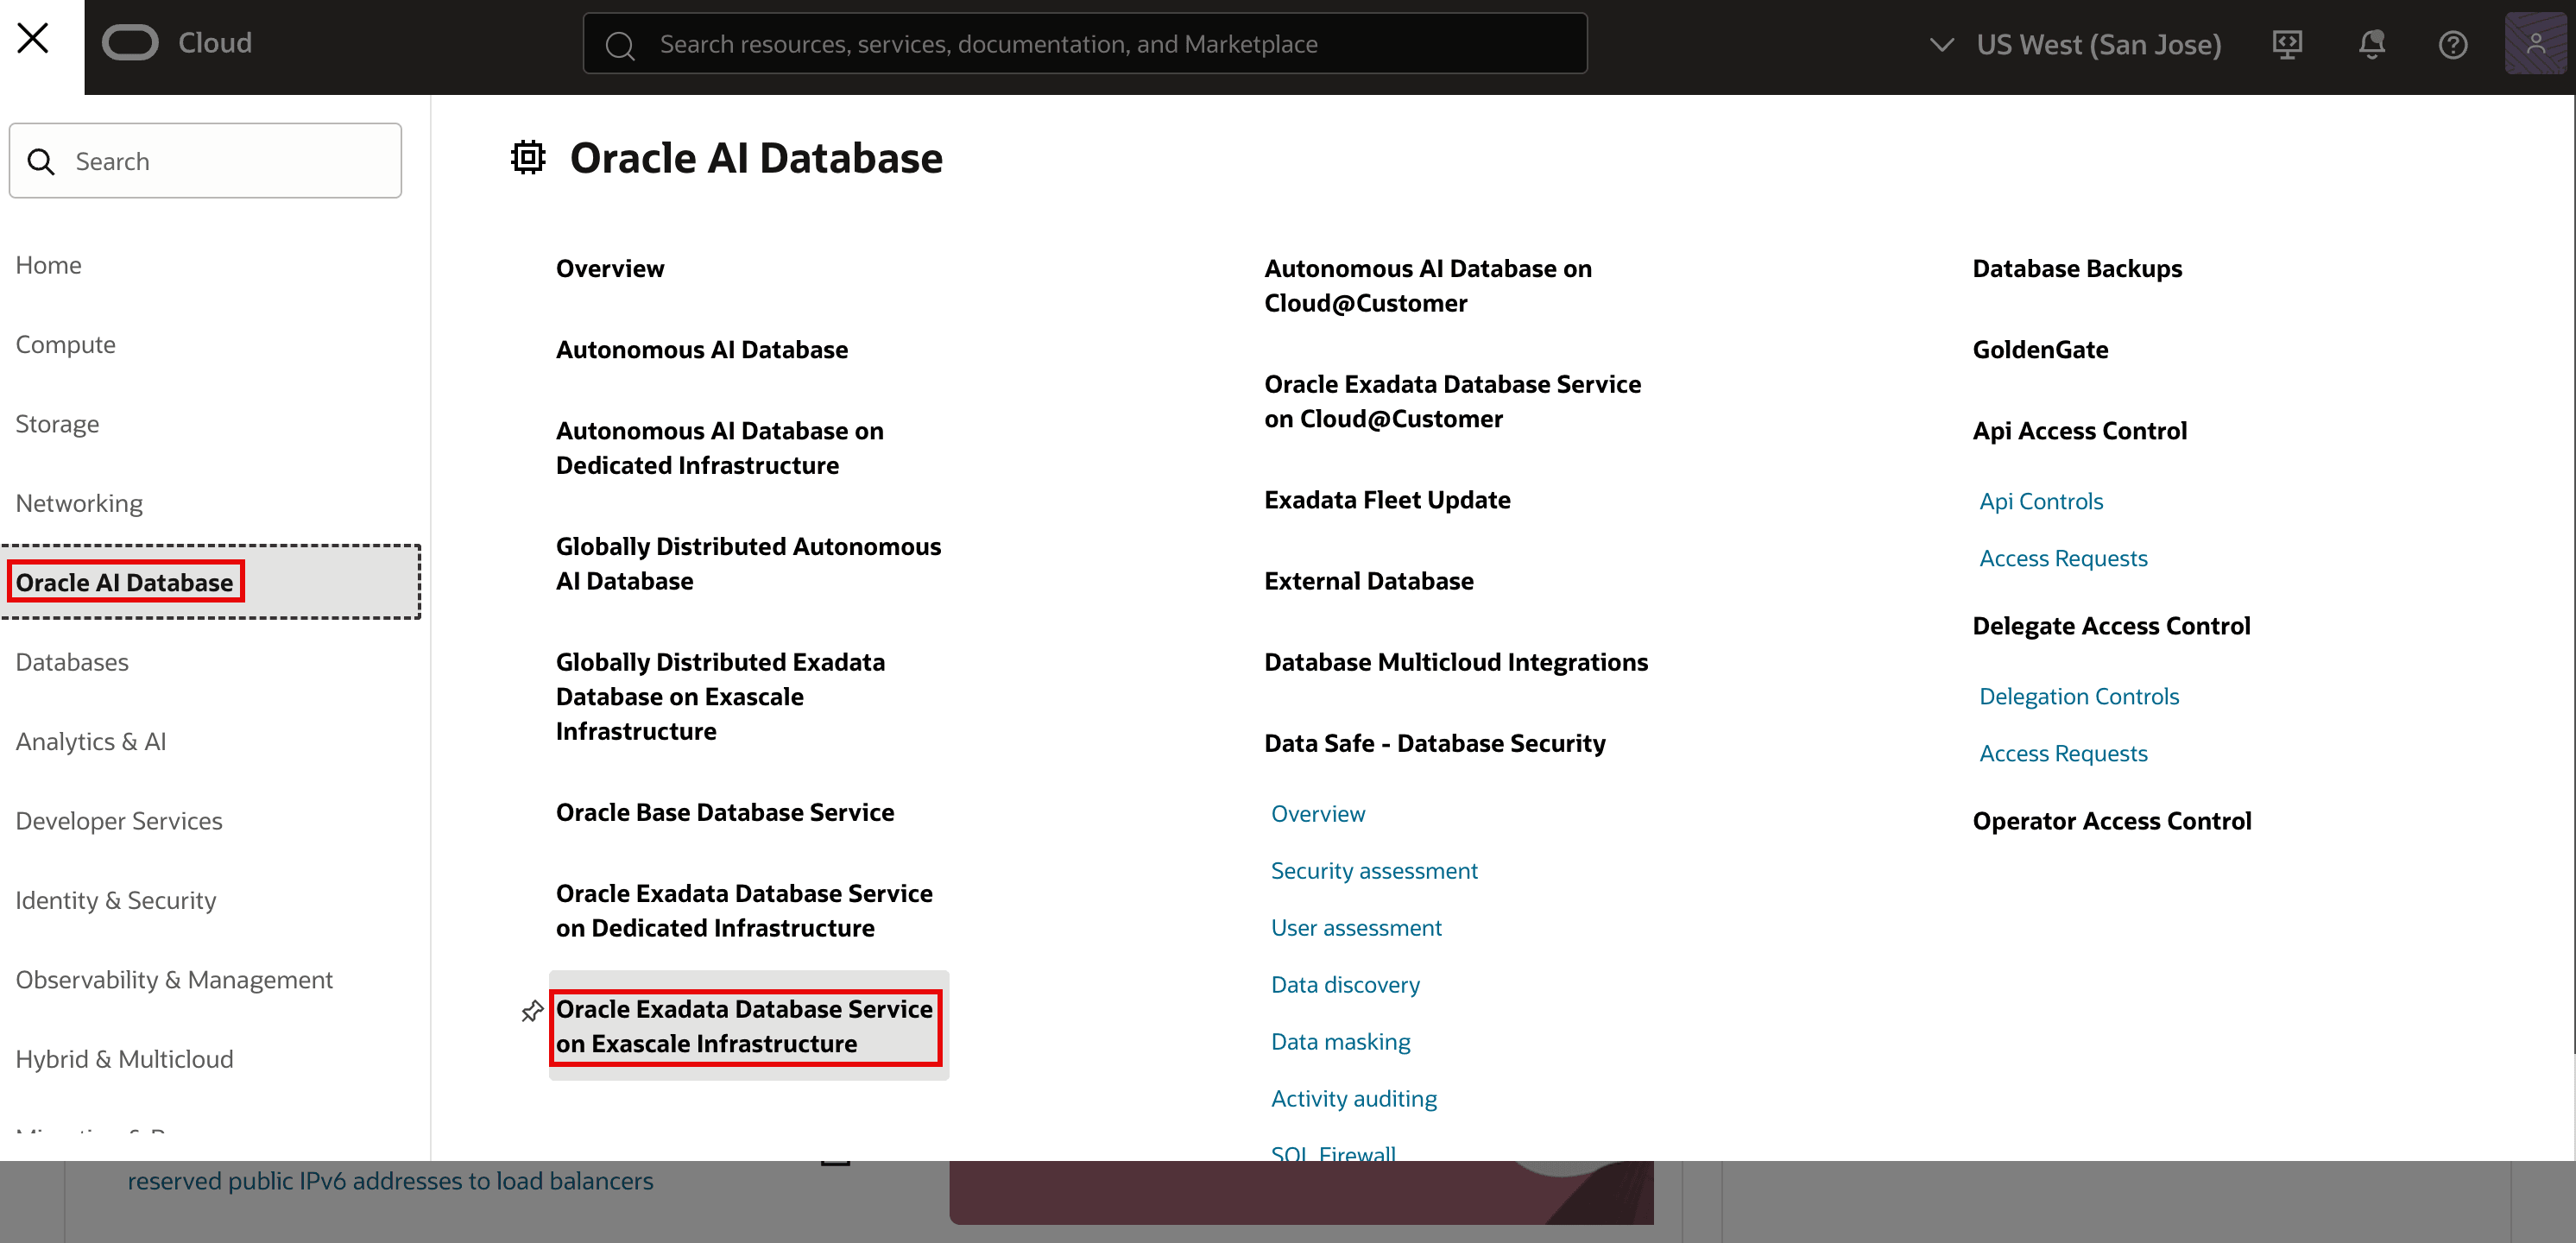Image resolution: width=2576 pixels, height=1243 pixels.
Task: Open Security assessment link
Action: [1374, 871]
